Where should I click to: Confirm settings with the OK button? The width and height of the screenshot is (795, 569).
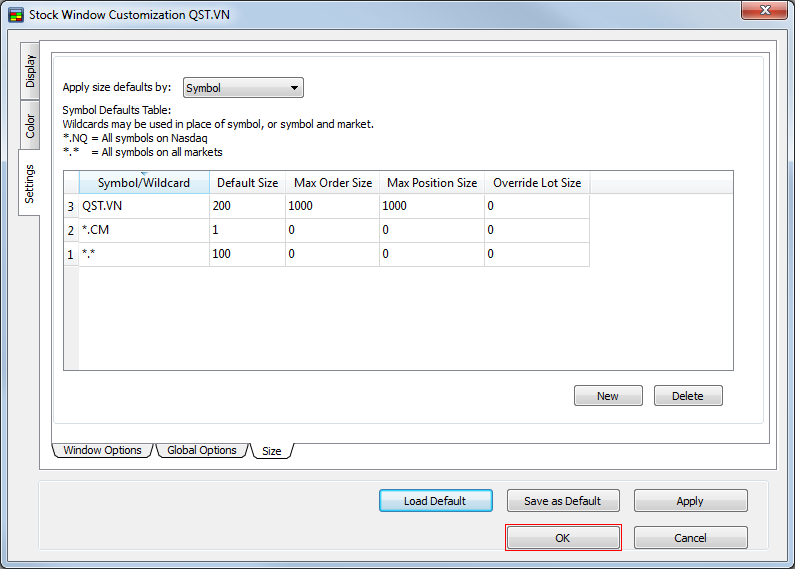tap(563, 538)
